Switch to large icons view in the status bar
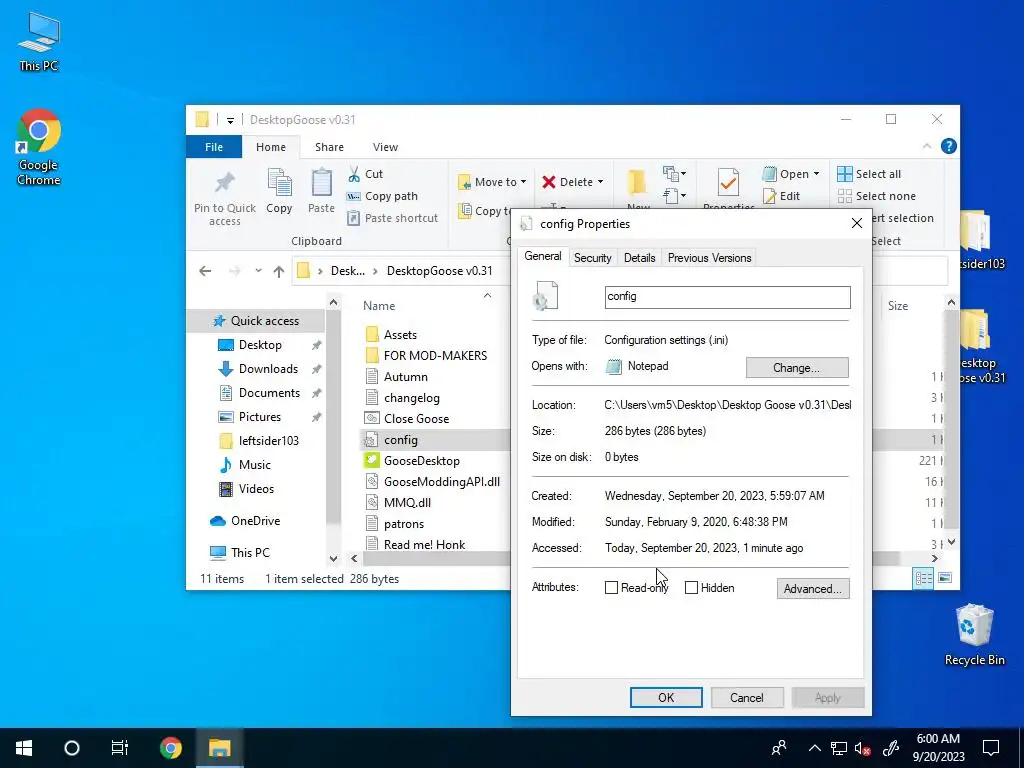 [944, 578]
